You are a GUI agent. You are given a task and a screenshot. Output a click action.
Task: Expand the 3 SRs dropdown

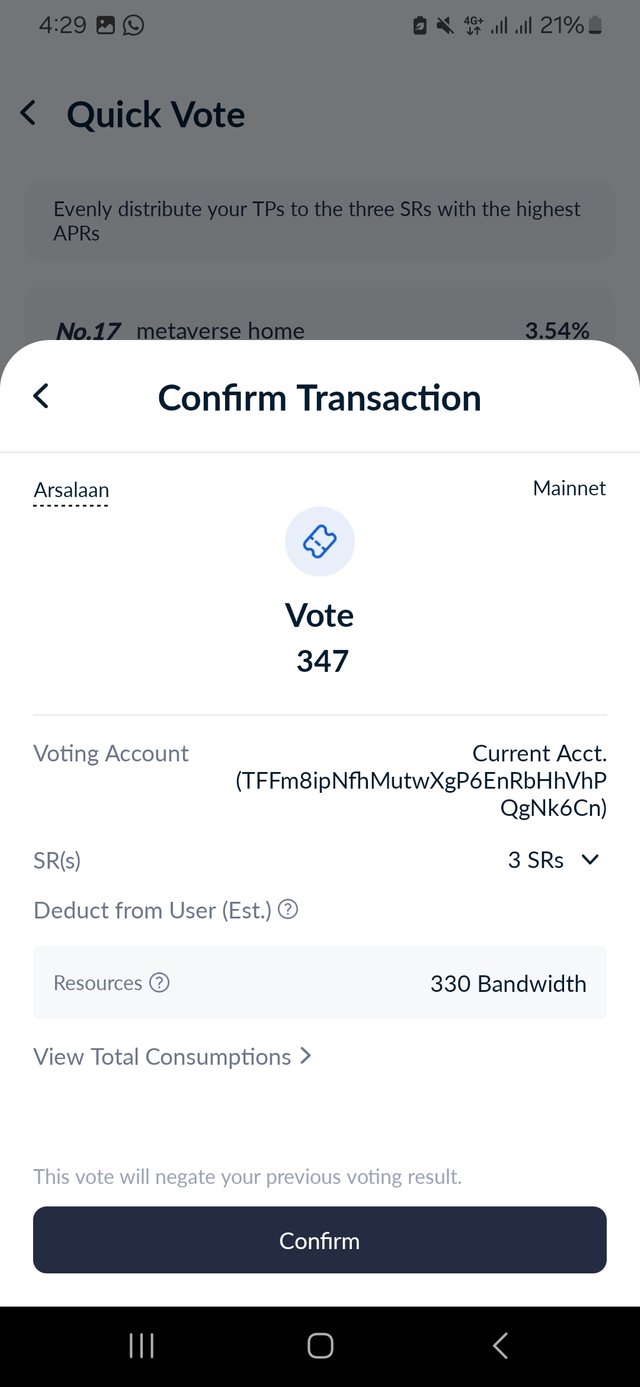(x=553, y=860)
